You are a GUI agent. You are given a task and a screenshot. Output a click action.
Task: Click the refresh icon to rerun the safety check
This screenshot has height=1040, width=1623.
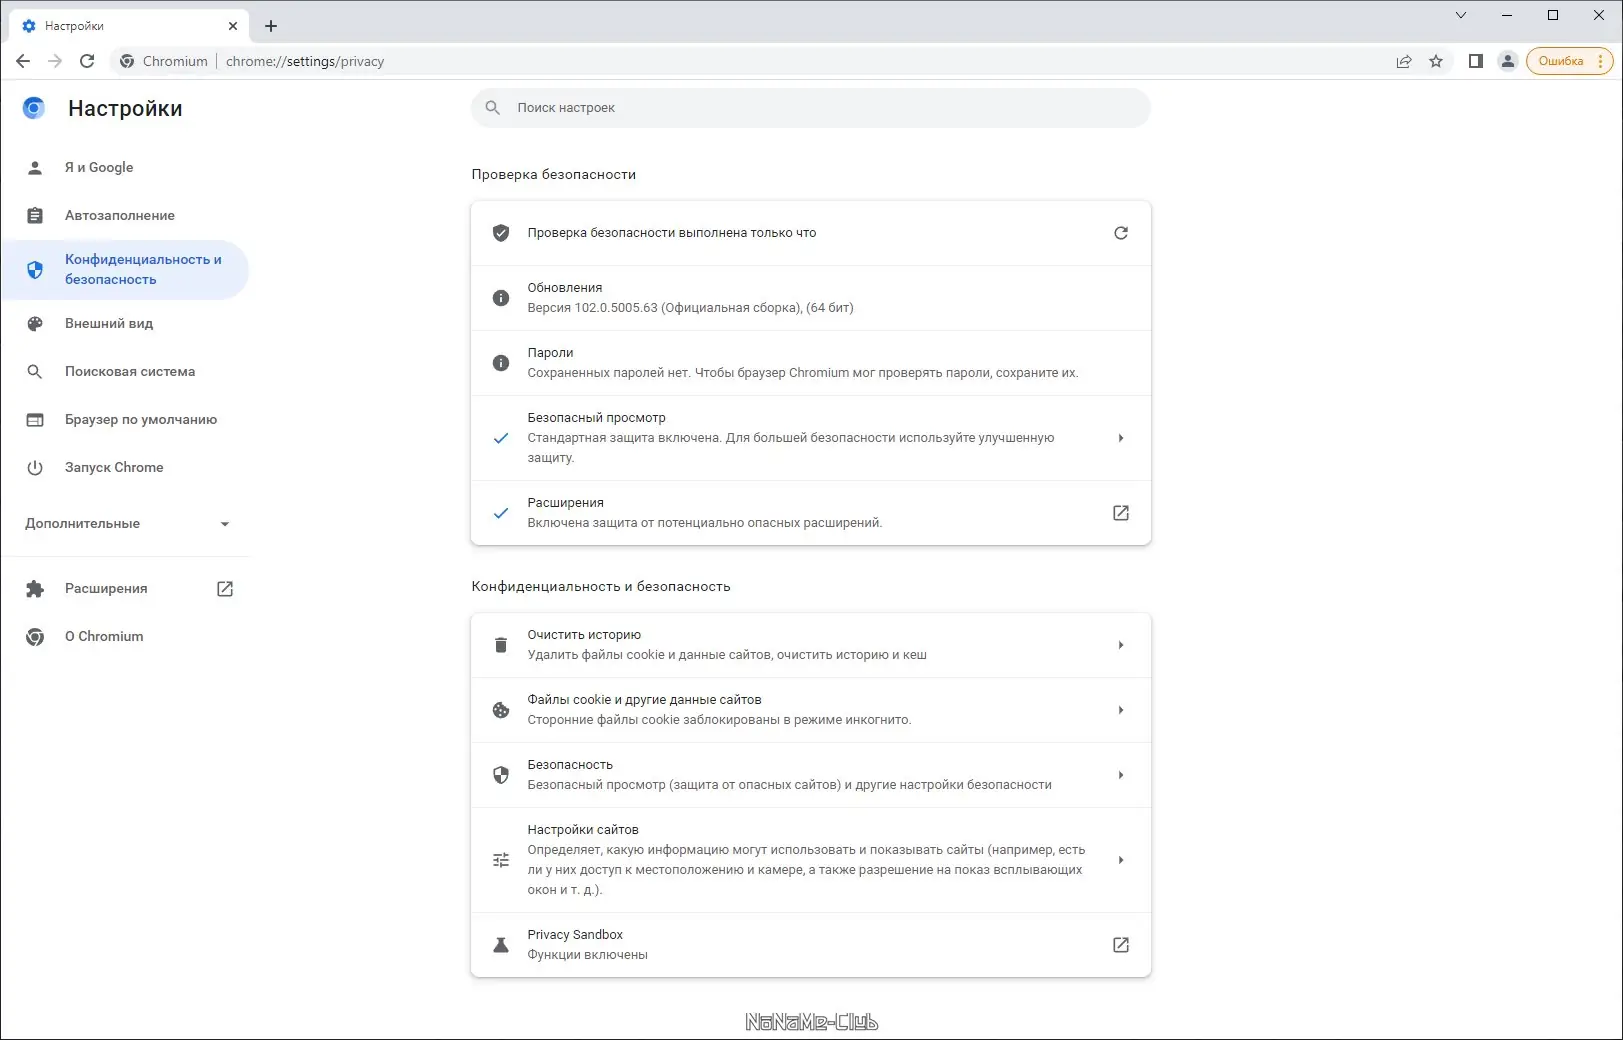1120,233
